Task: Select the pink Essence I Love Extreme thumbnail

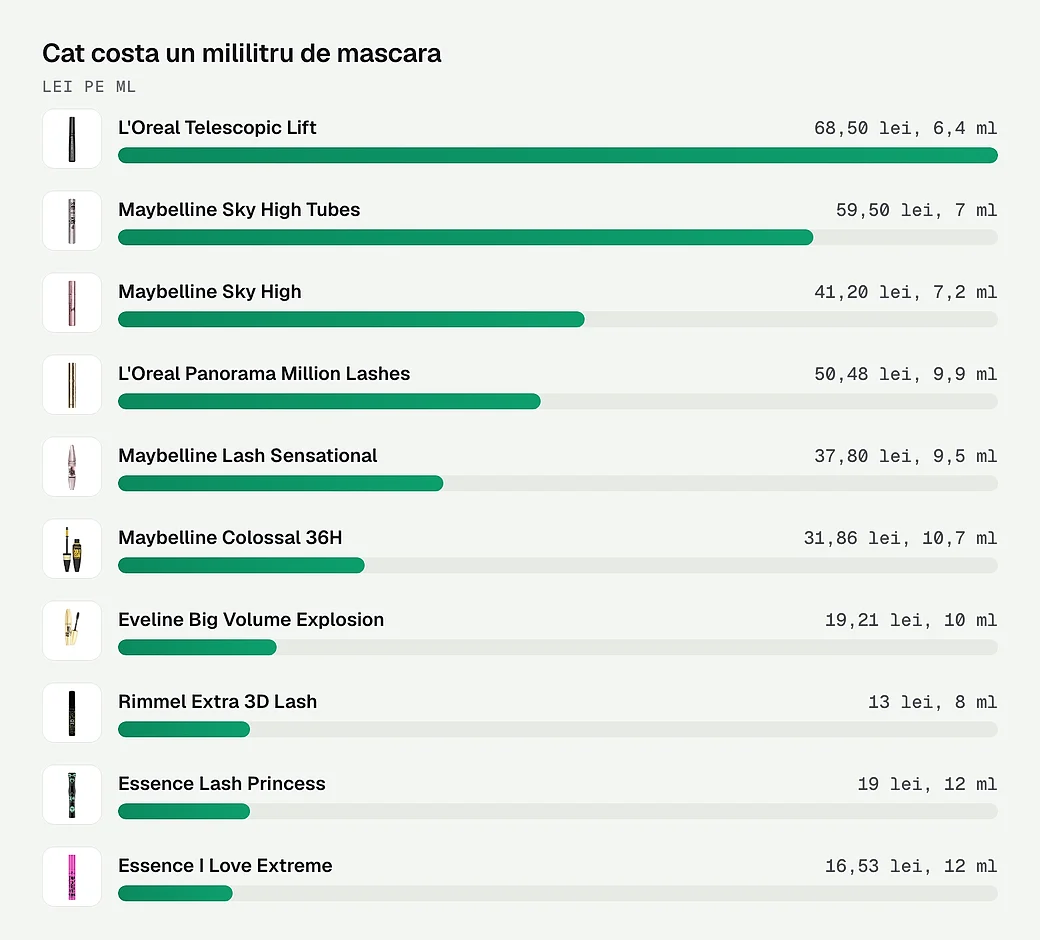Action: point(72,876)
